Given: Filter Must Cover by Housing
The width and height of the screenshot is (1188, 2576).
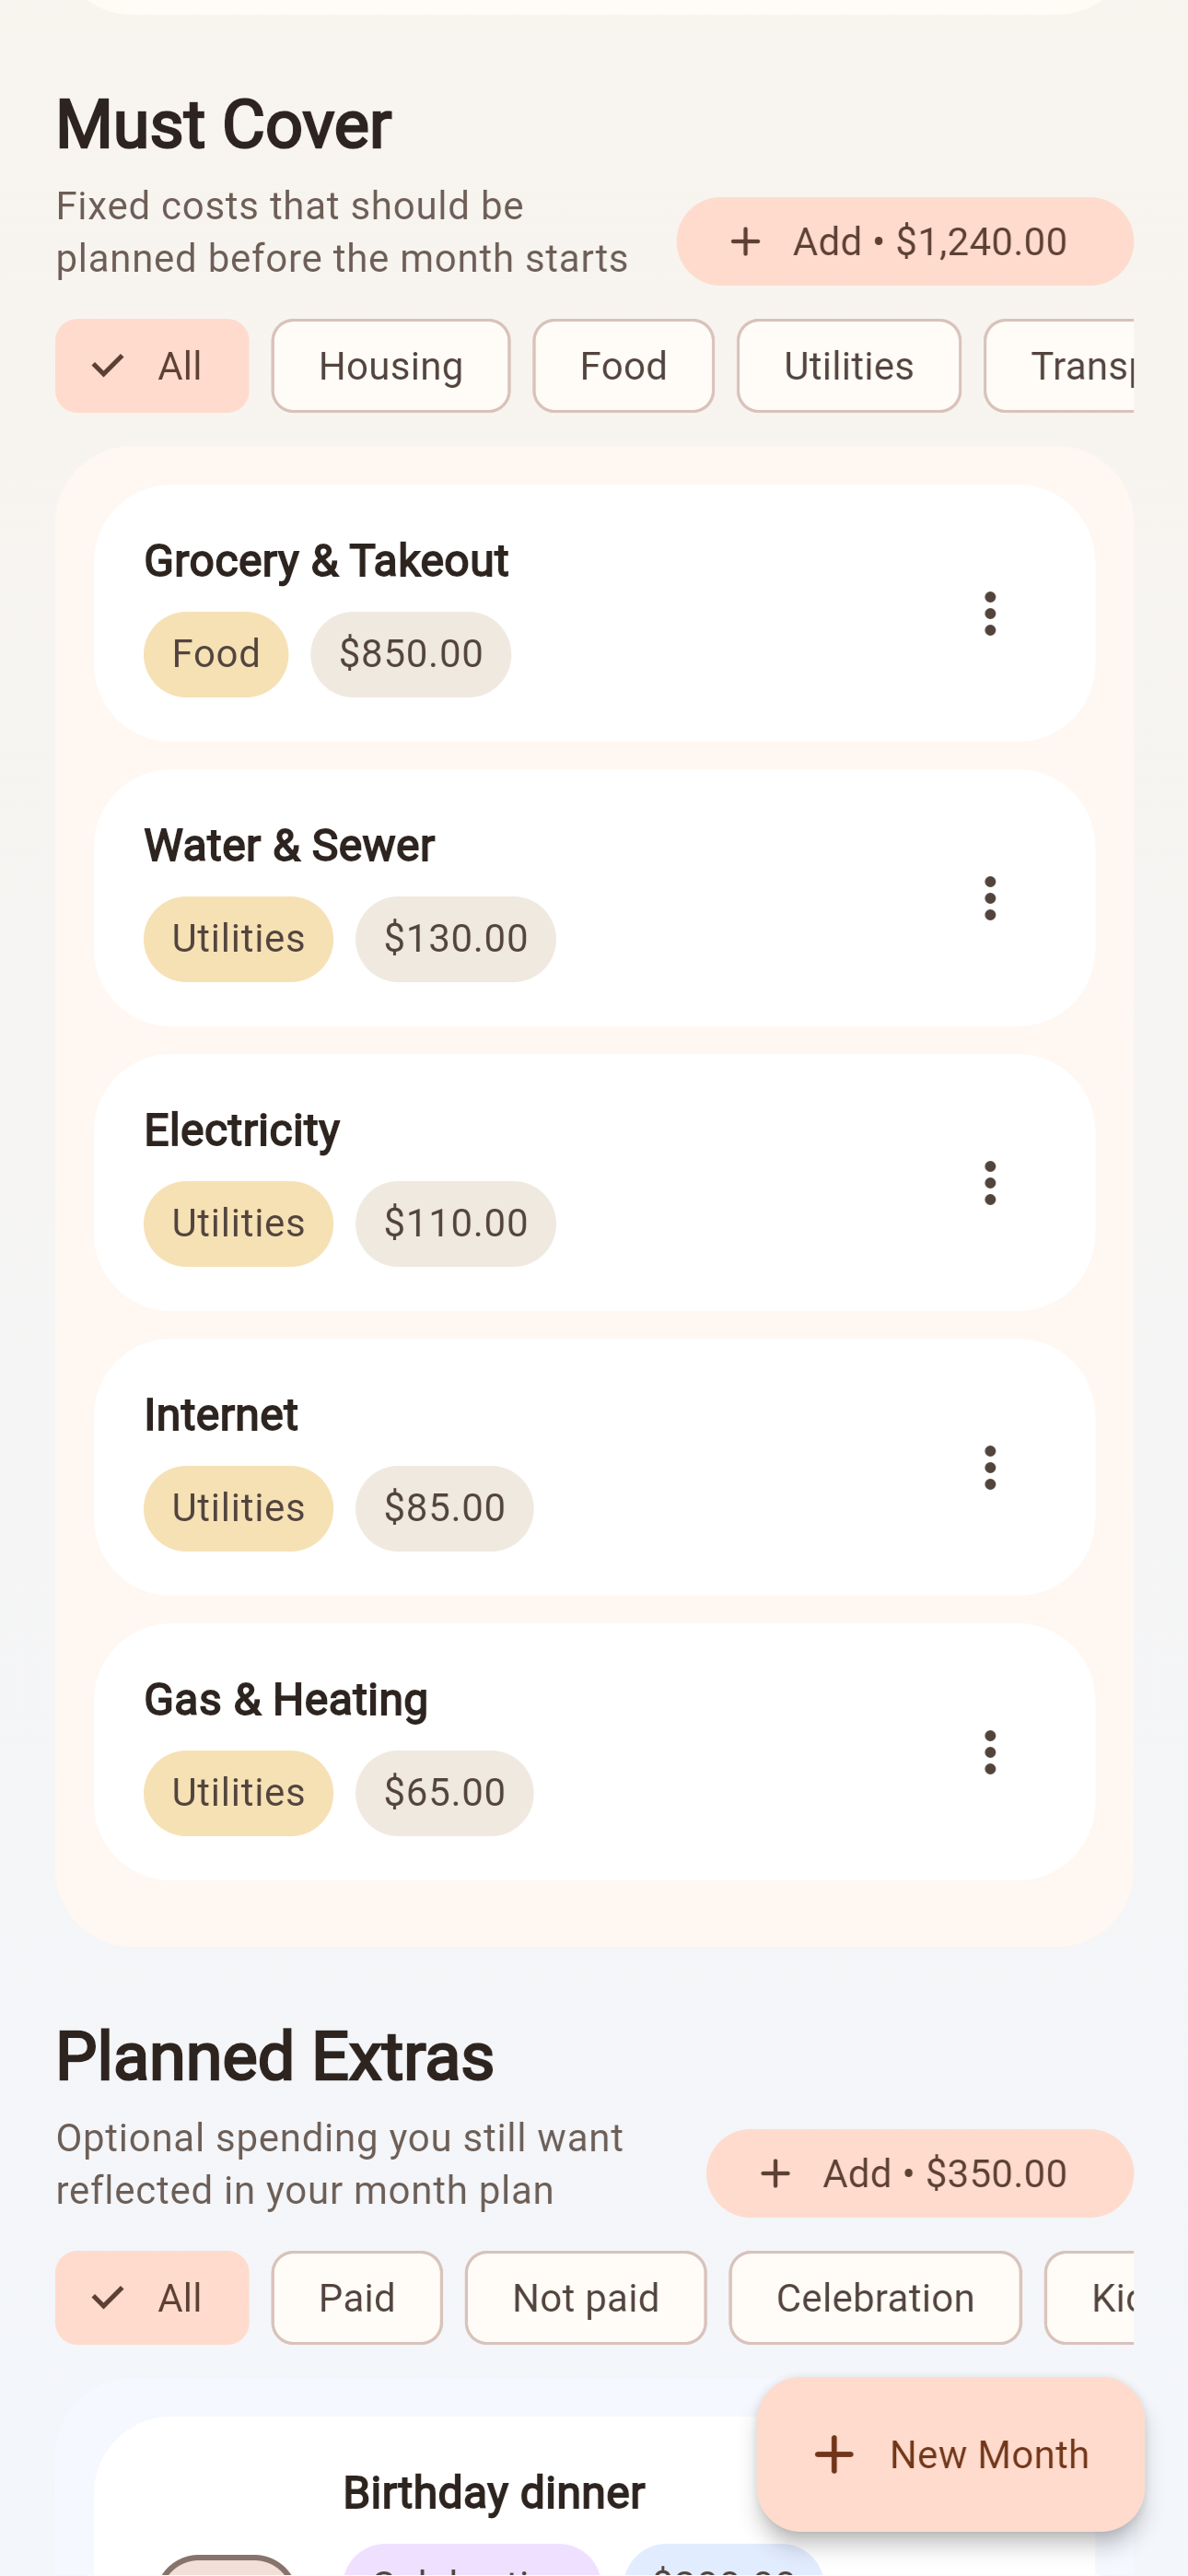Looking at the screenshot, I should pyautogui.click(x=390, y=366).
